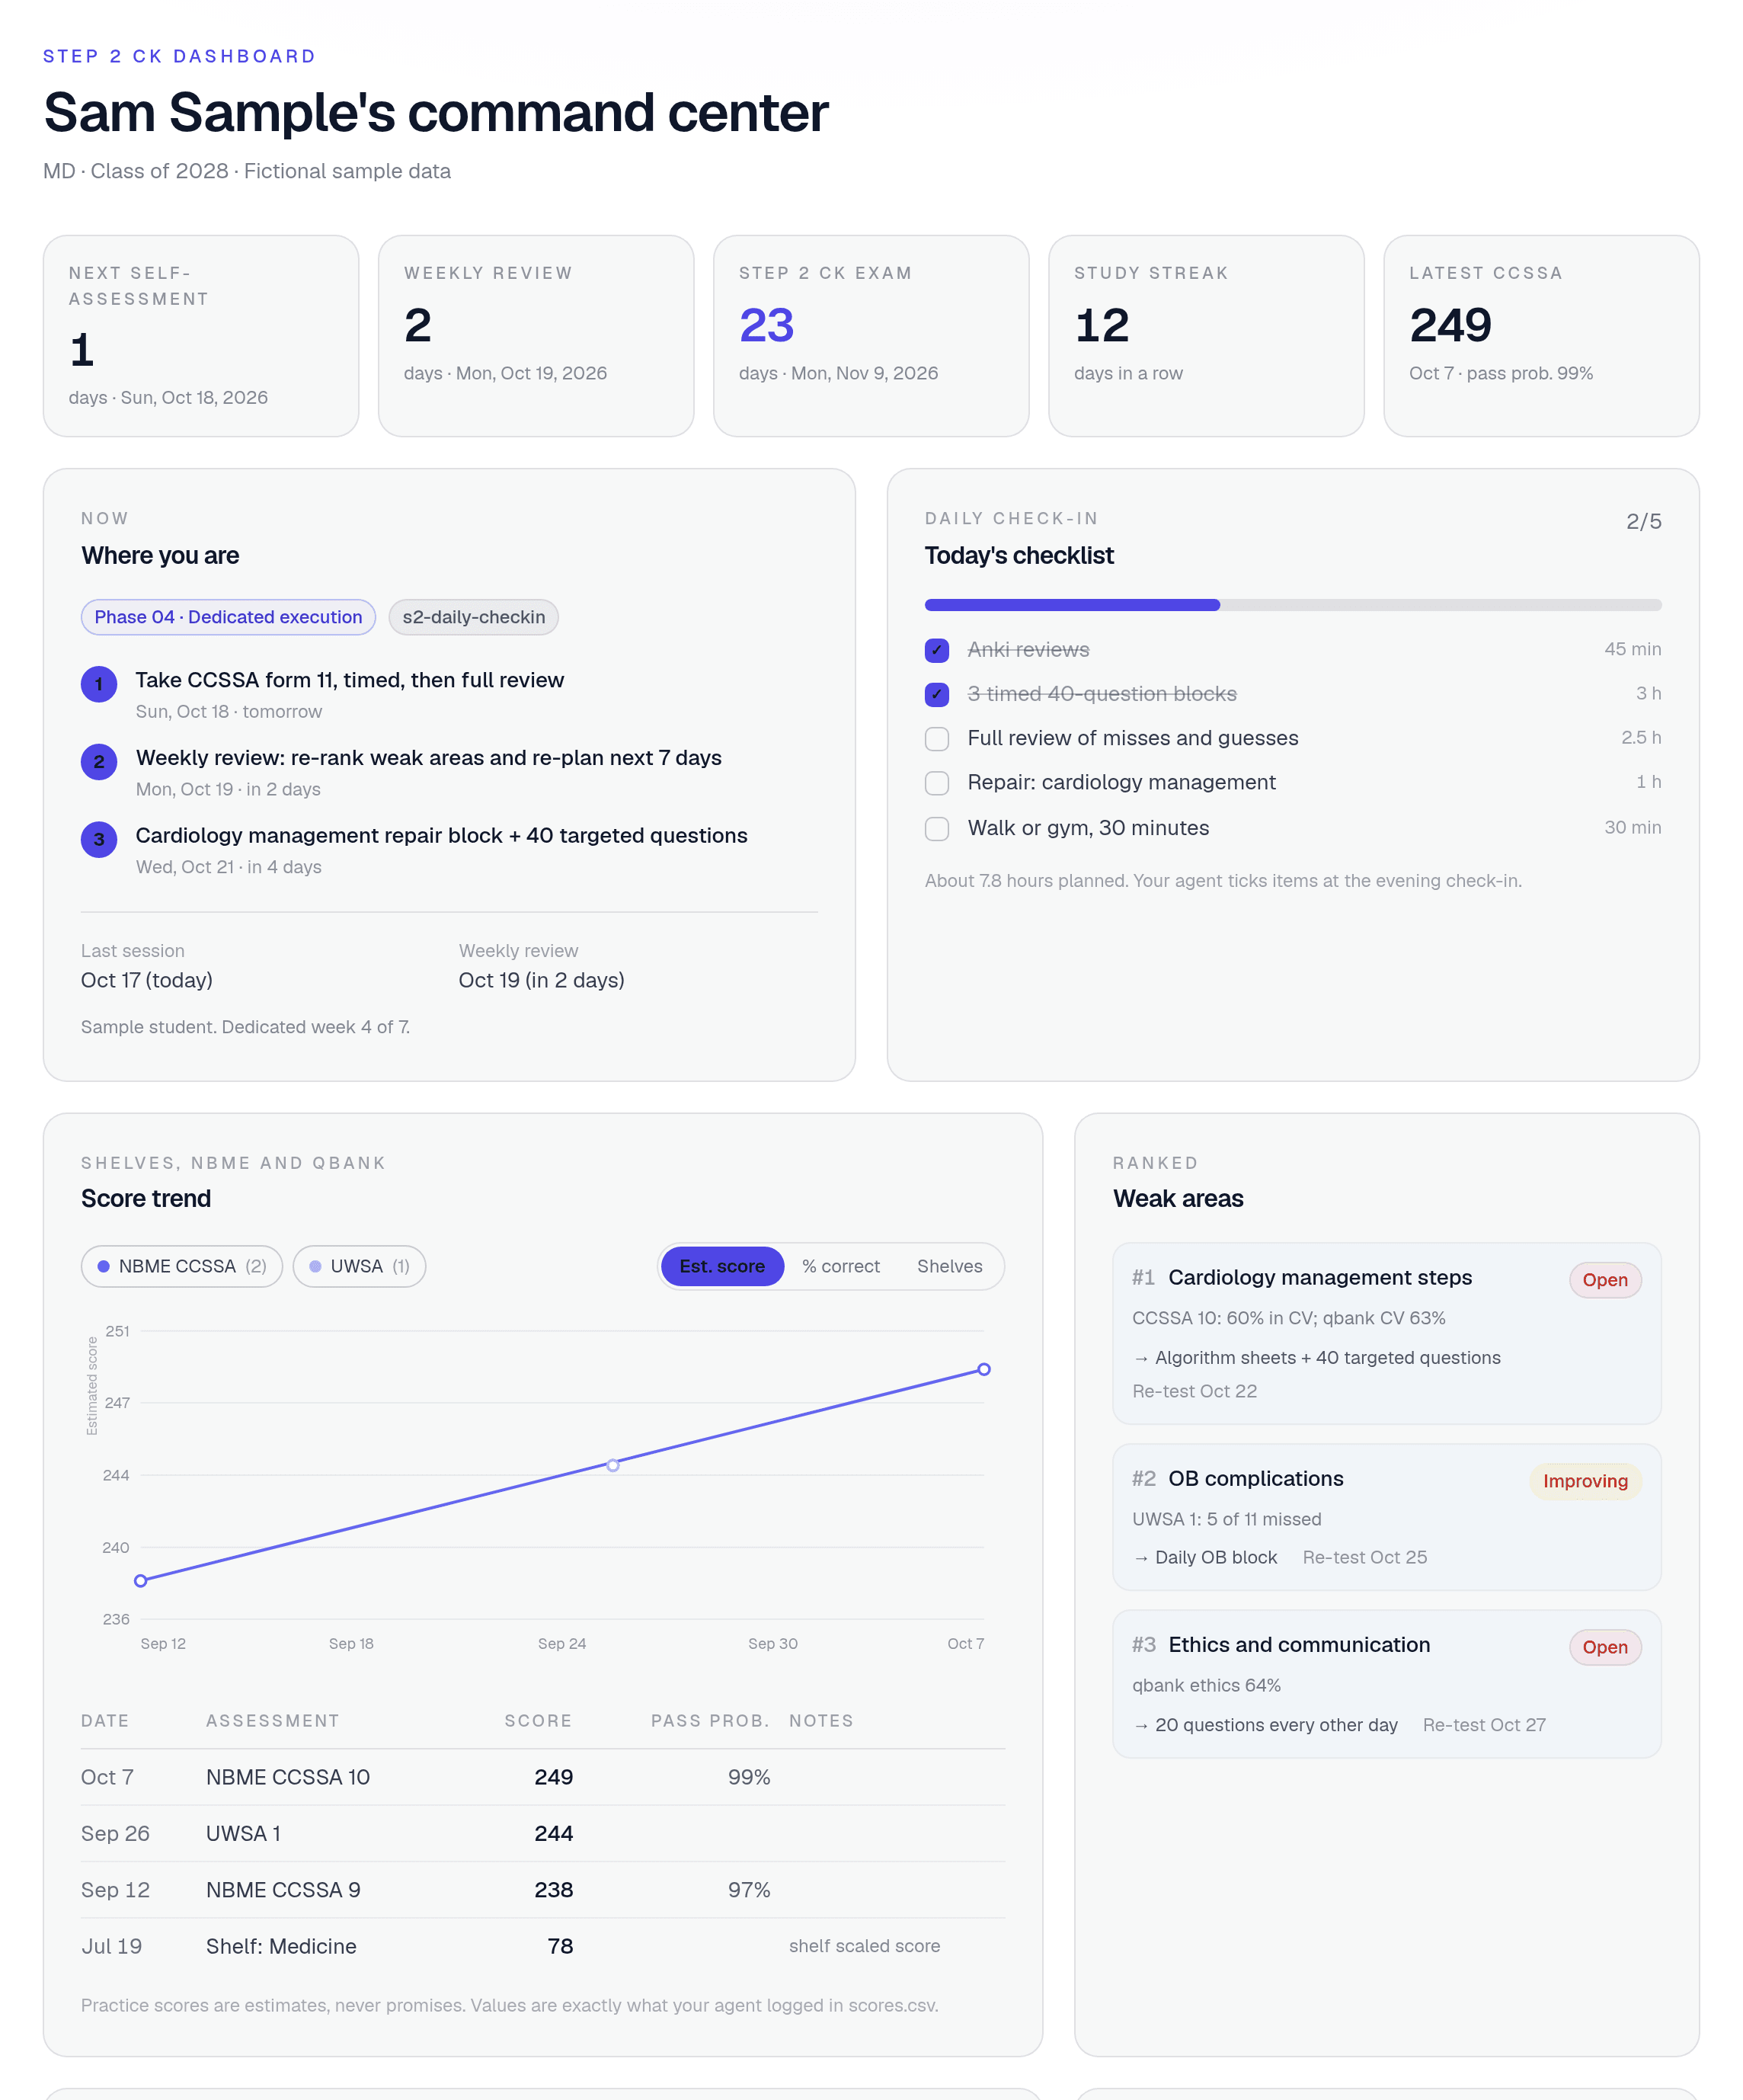
Task: Select the UWSA 1 table row
Action: (x=543, y=1833)
